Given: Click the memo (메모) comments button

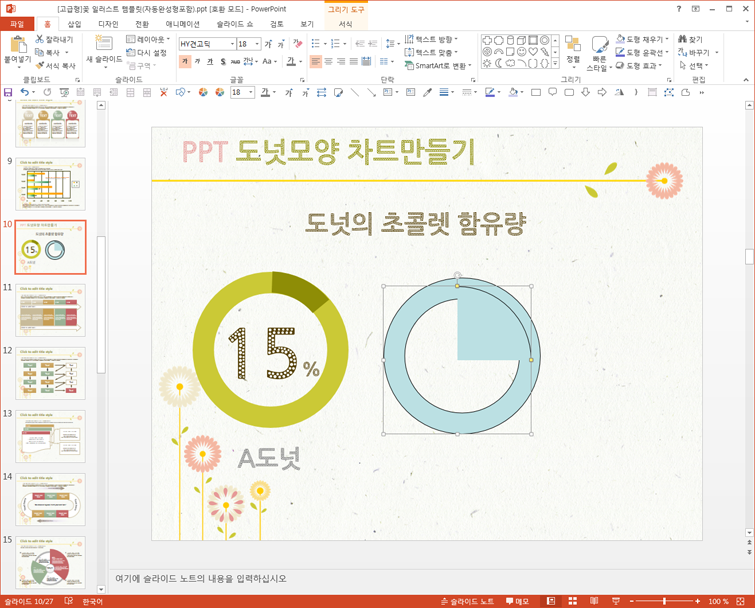Looking at the screenshot, I should click(518, 601).
